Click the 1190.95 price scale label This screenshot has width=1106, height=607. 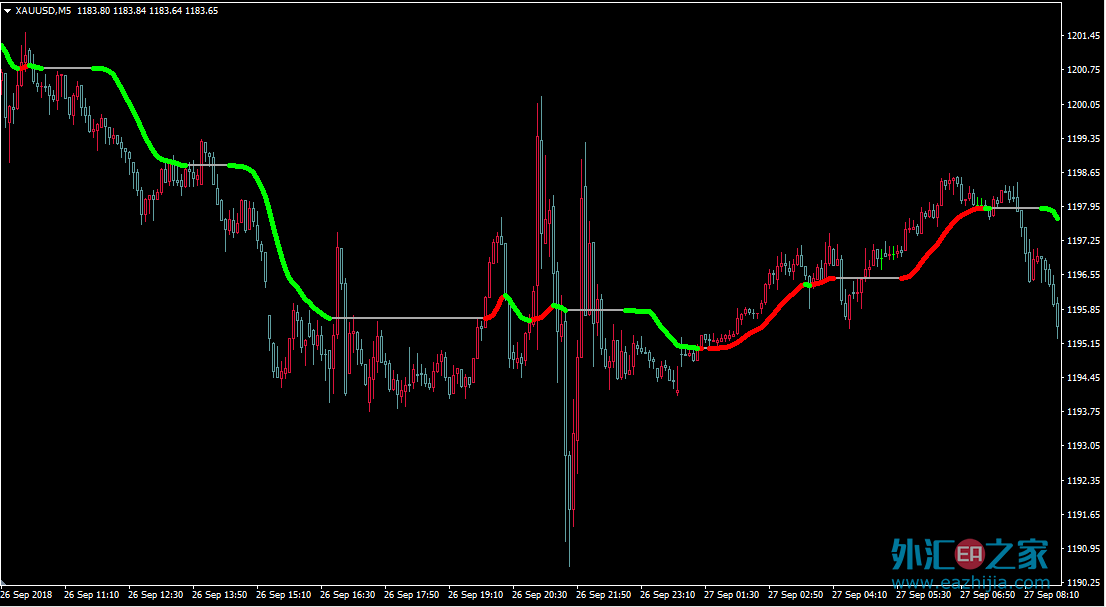point(1085,548)
